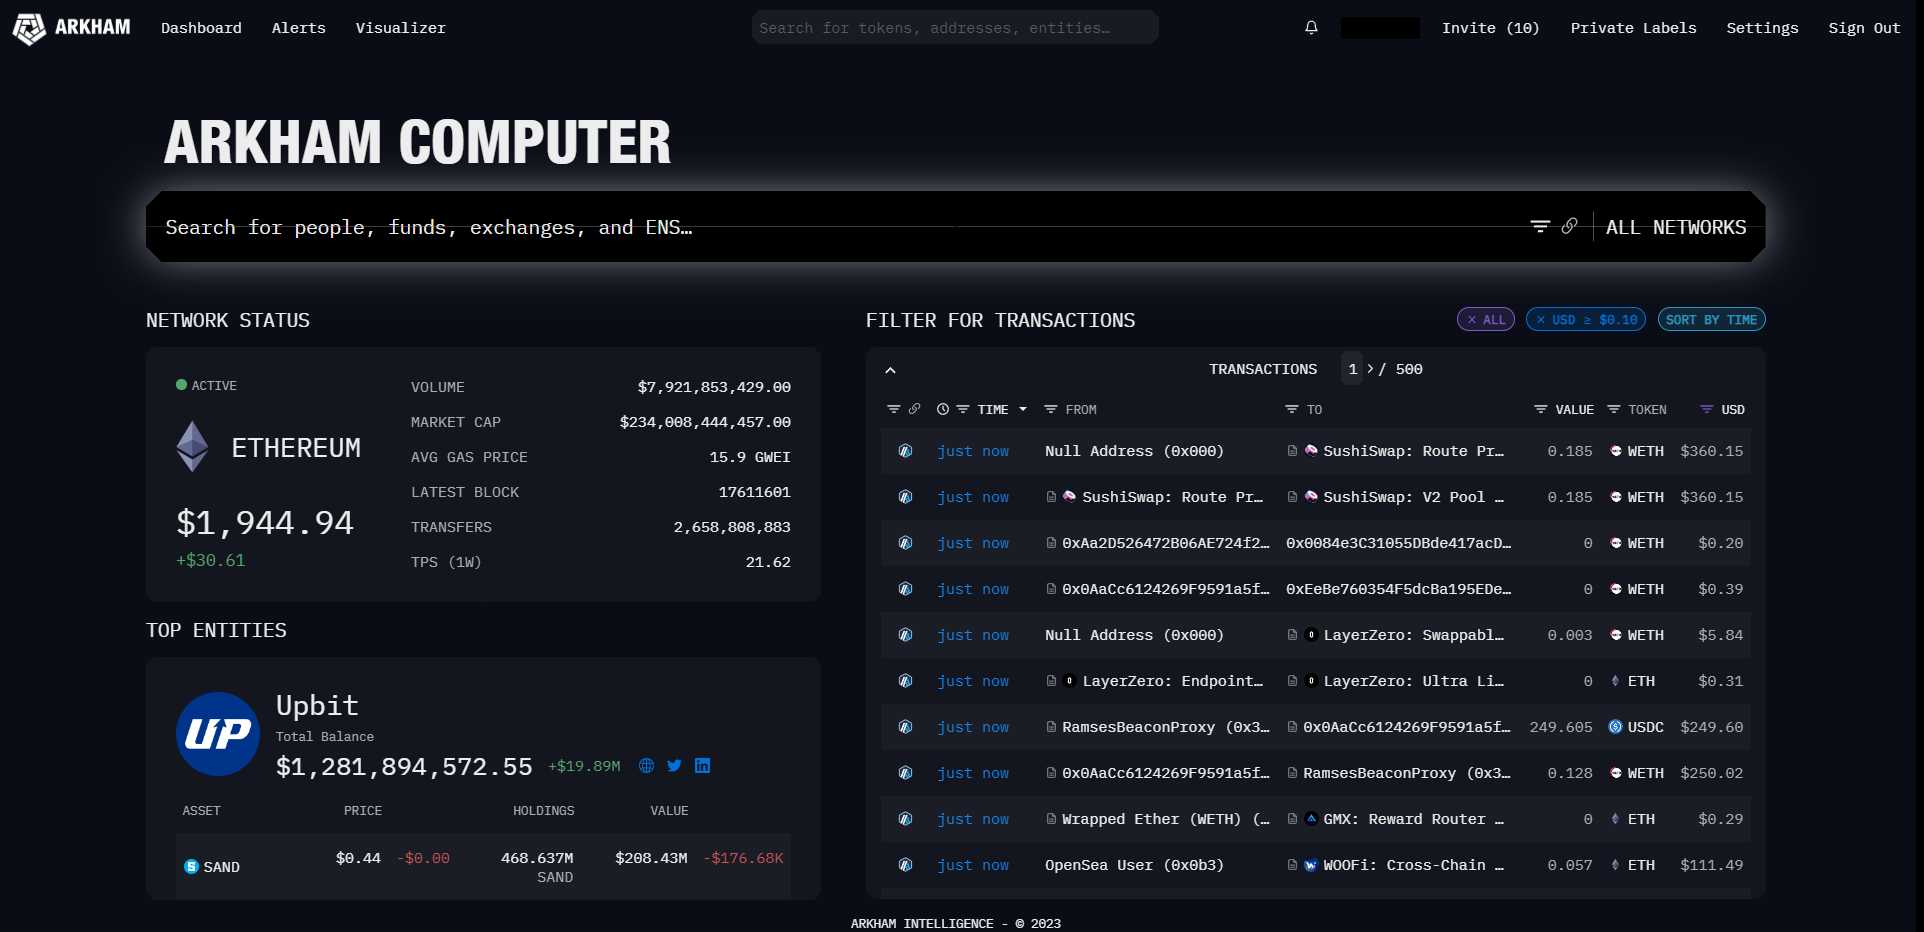Click the SAND asset row name
The image size is (1924, 932).
pos(221,867)
